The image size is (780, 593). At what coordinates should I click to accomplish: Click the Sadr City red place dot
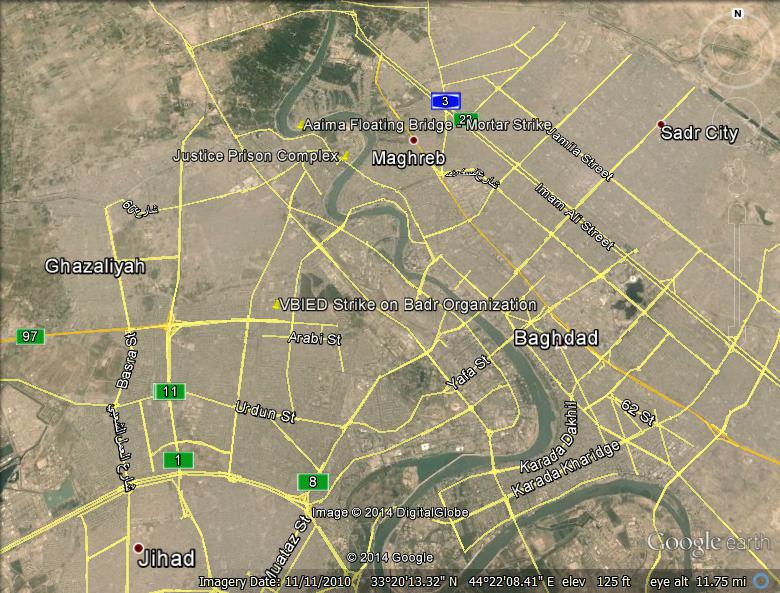tap(660, 125)
